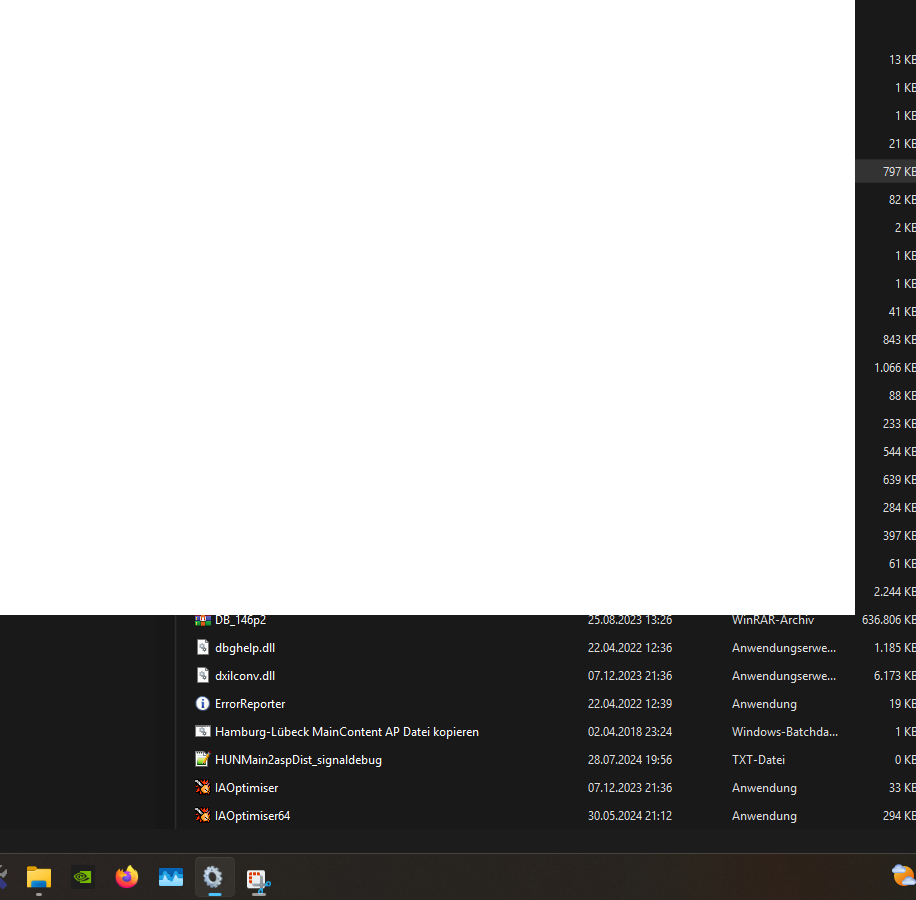Click the DLL file icon beside dbghelp.dll
This screenshot has height=900, width=916.
[x=203, y=648]
